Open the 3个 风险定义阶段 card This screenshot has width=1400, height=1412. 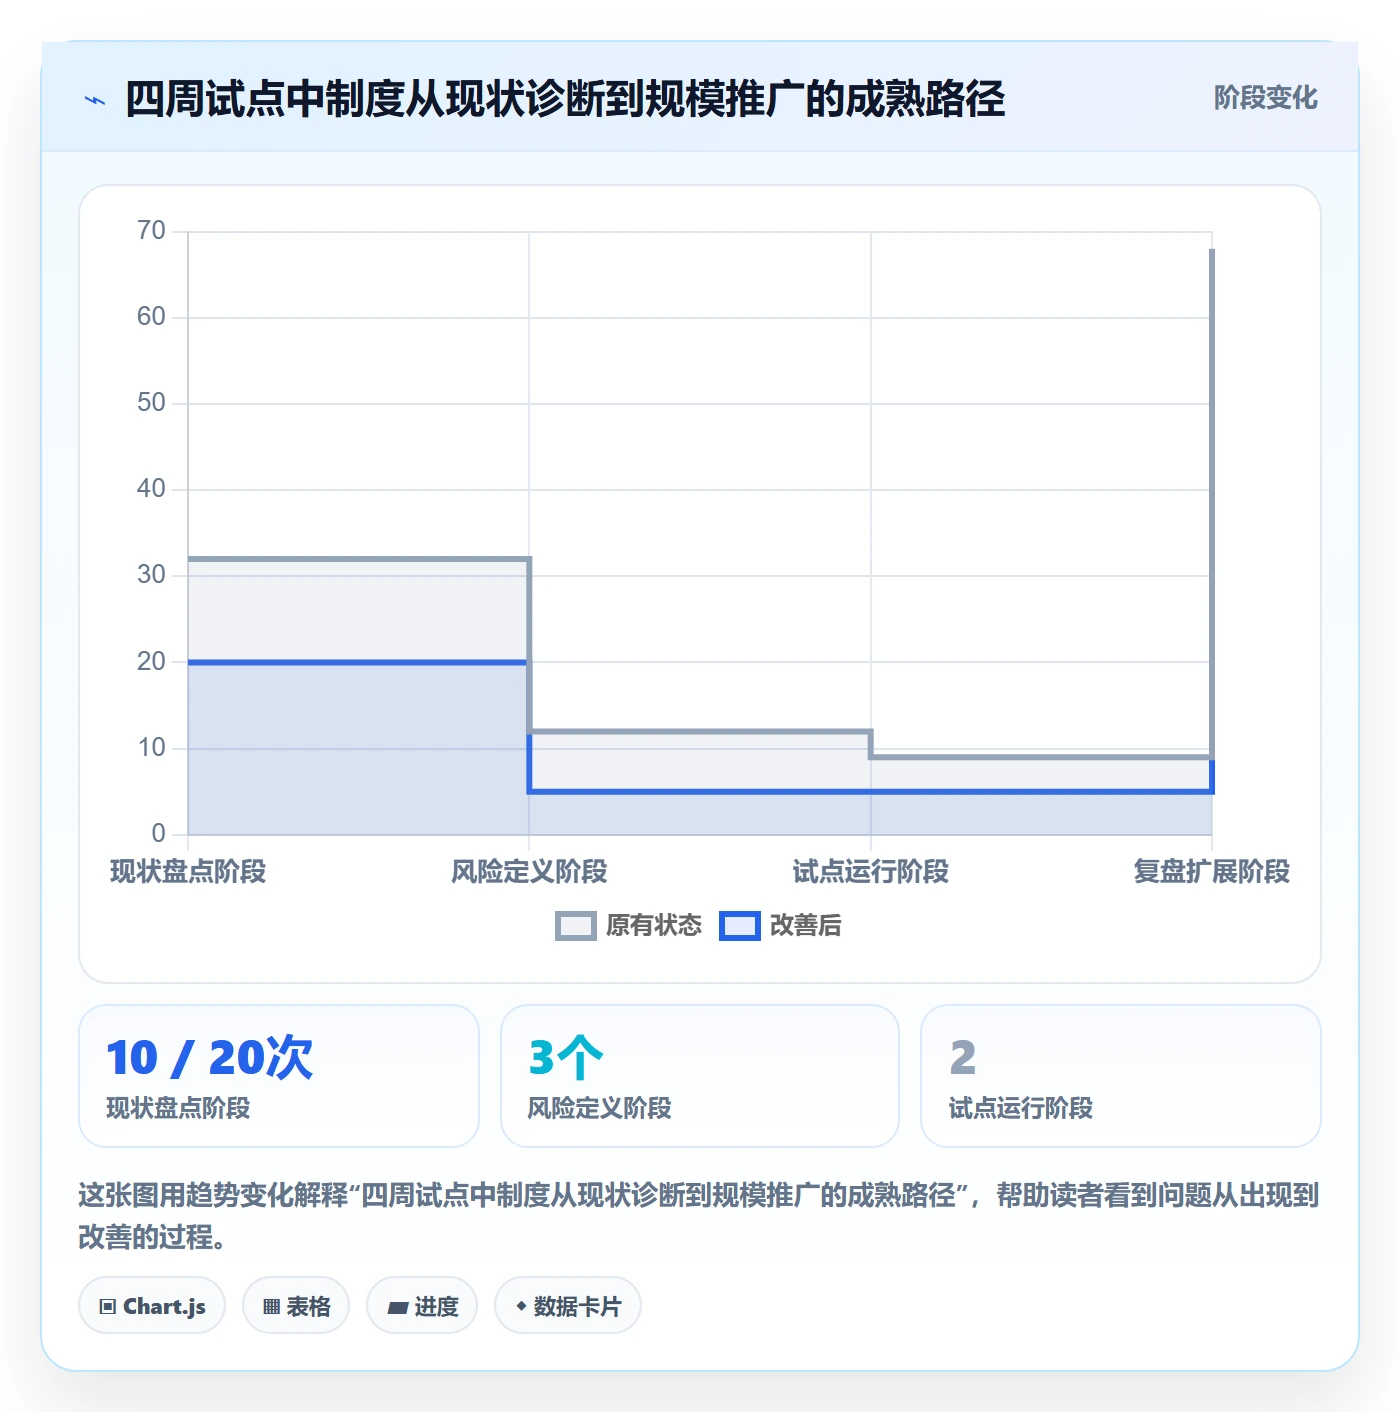(700, 1076)
